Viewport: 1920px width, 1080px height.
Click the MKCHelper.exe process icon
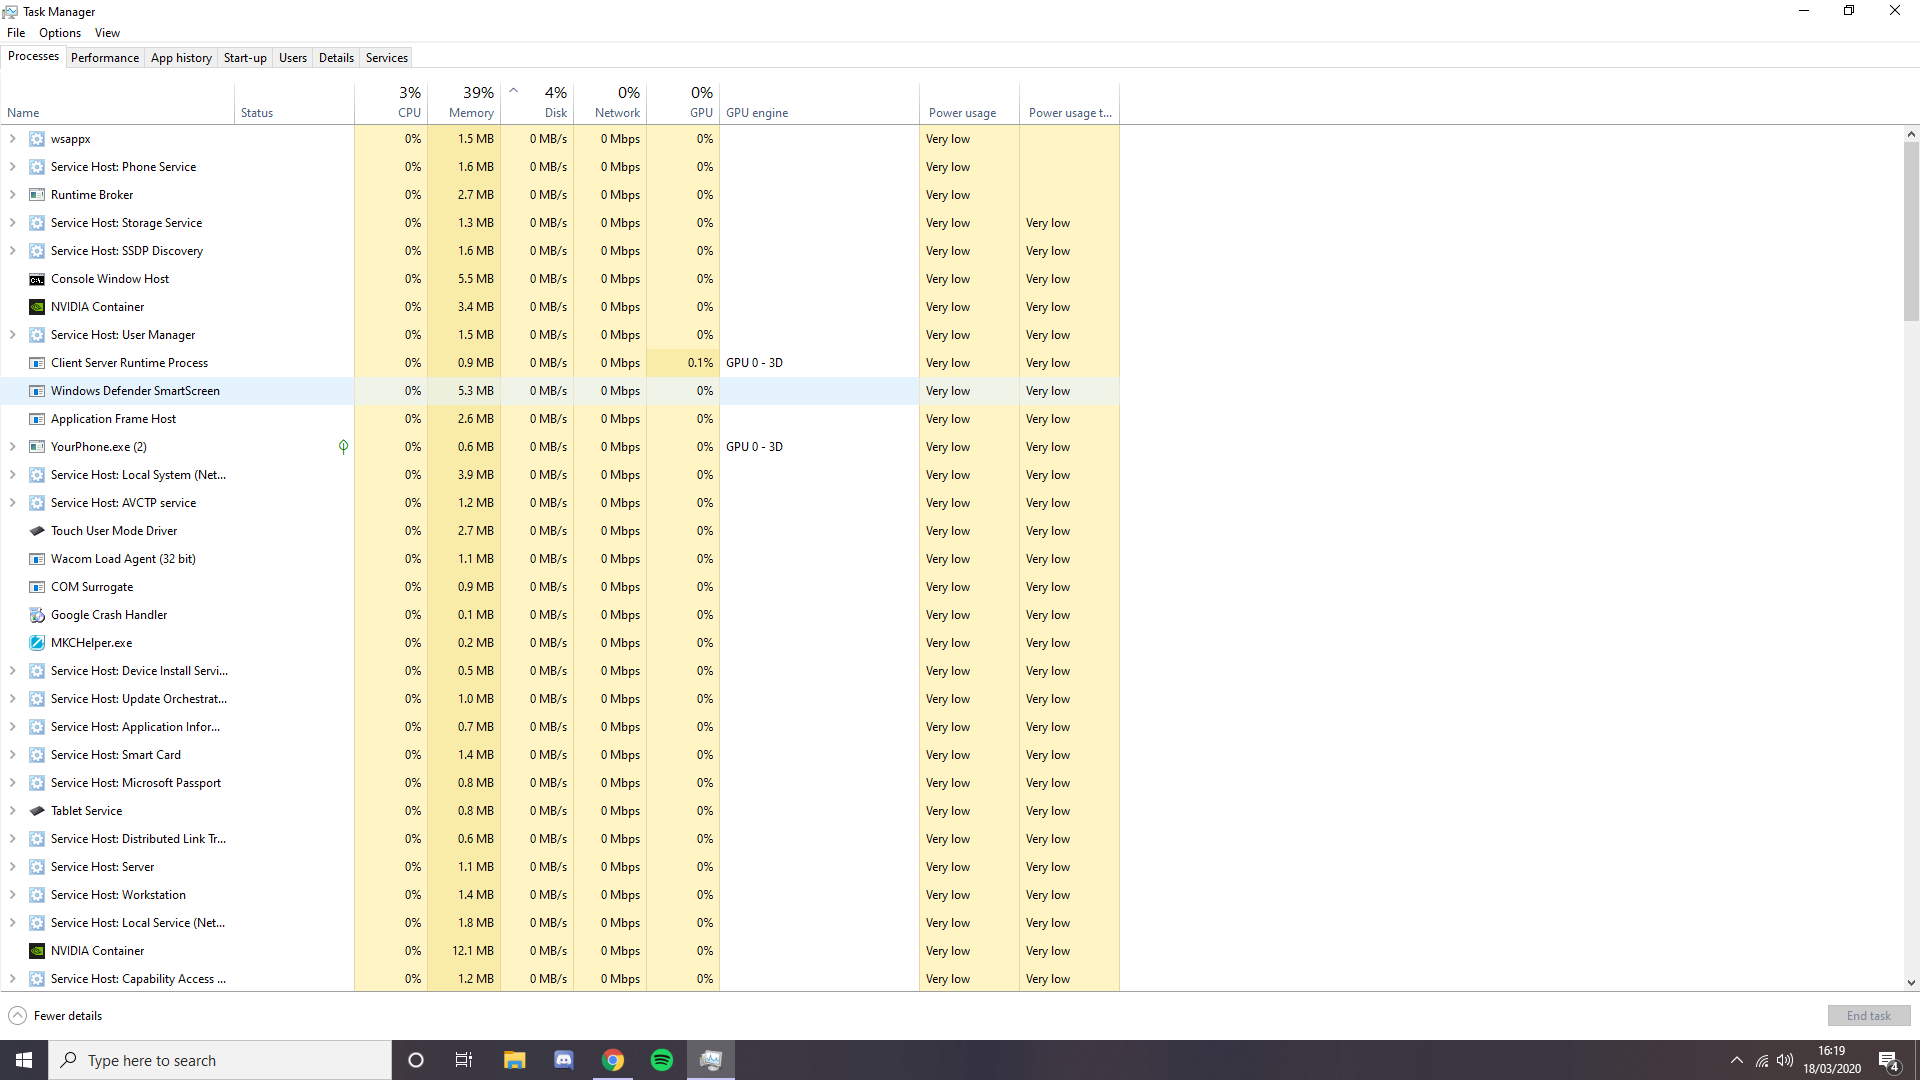click(37, 643)
